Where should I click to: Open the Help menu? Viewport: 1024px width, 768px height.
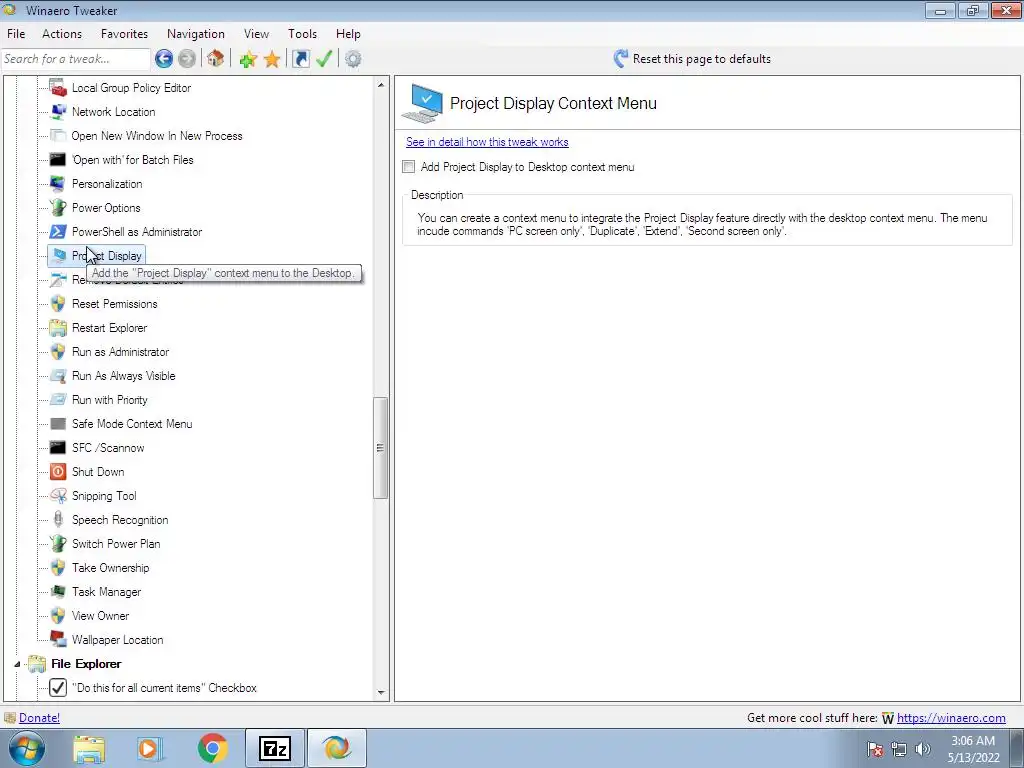coord(348,34)
